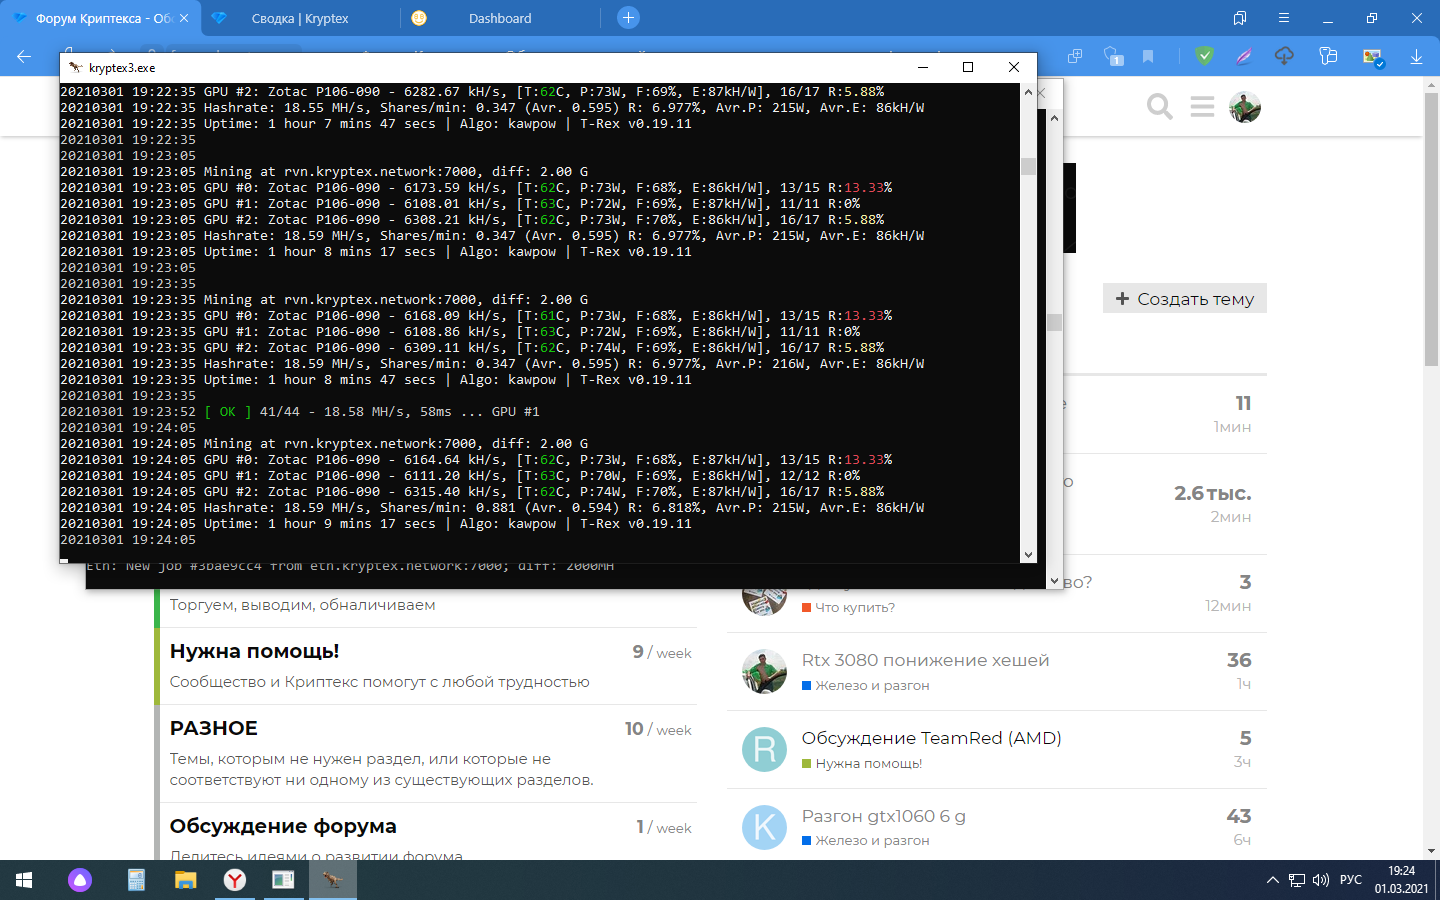
Task: Click reply count 43 on gtx1060 topic
Action: click(x=1239, y=816)
